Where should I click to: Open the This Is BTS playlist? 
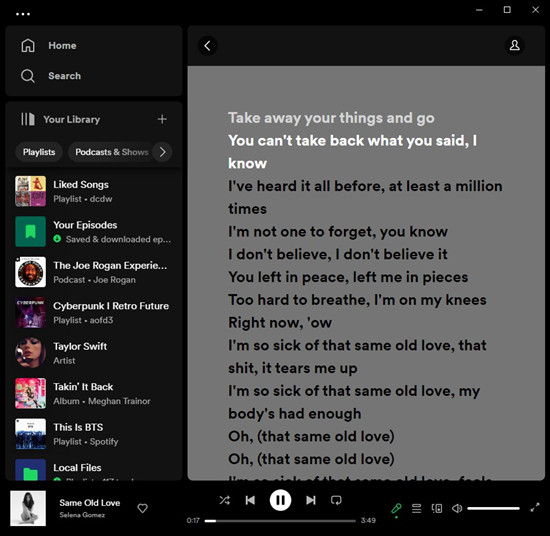coord(94,434)
